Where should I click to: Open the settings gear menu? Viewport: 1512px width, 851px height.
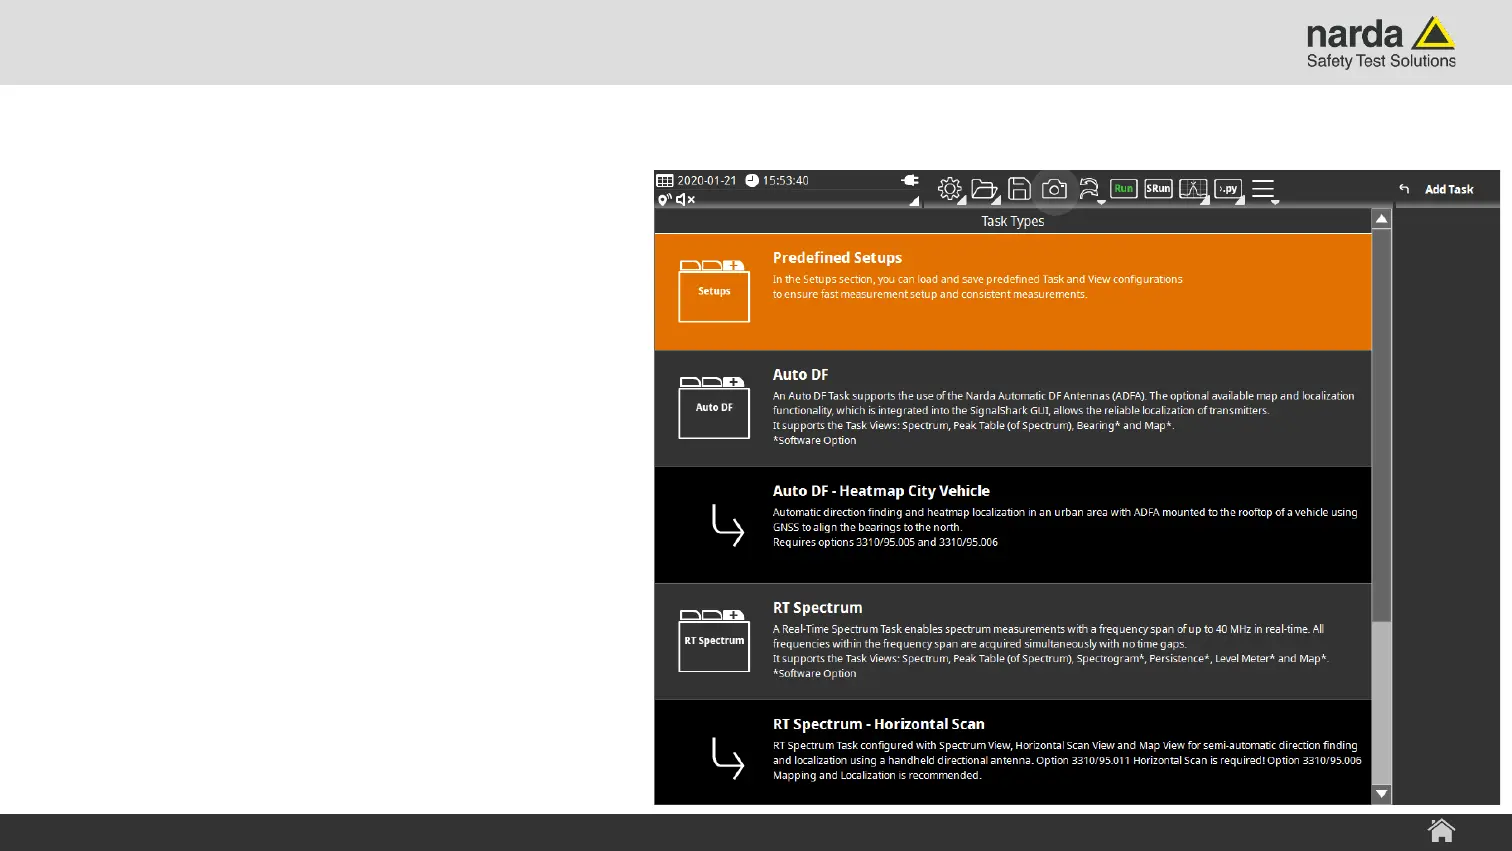pyautogui.click(x=949, y=189)
